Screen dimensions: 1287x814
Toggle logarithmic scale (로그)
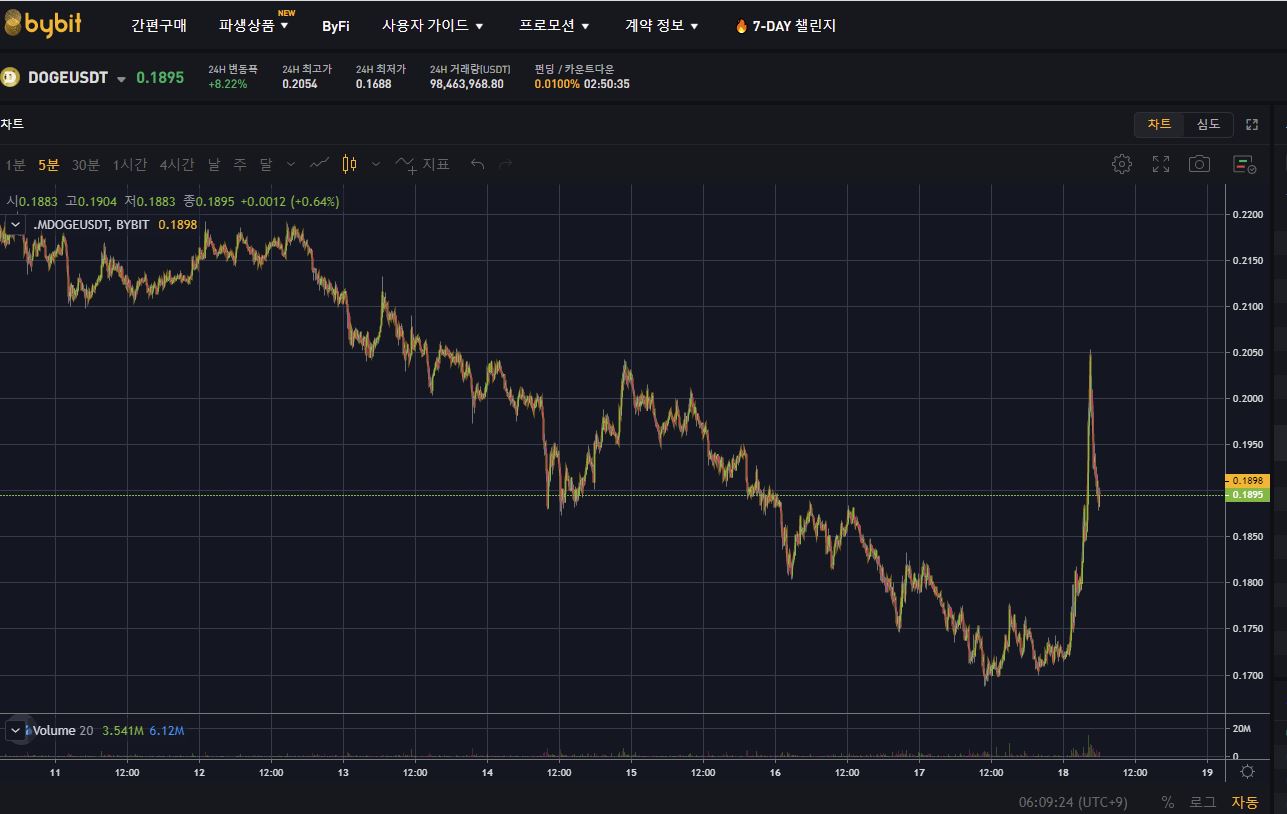(1202, 802)
